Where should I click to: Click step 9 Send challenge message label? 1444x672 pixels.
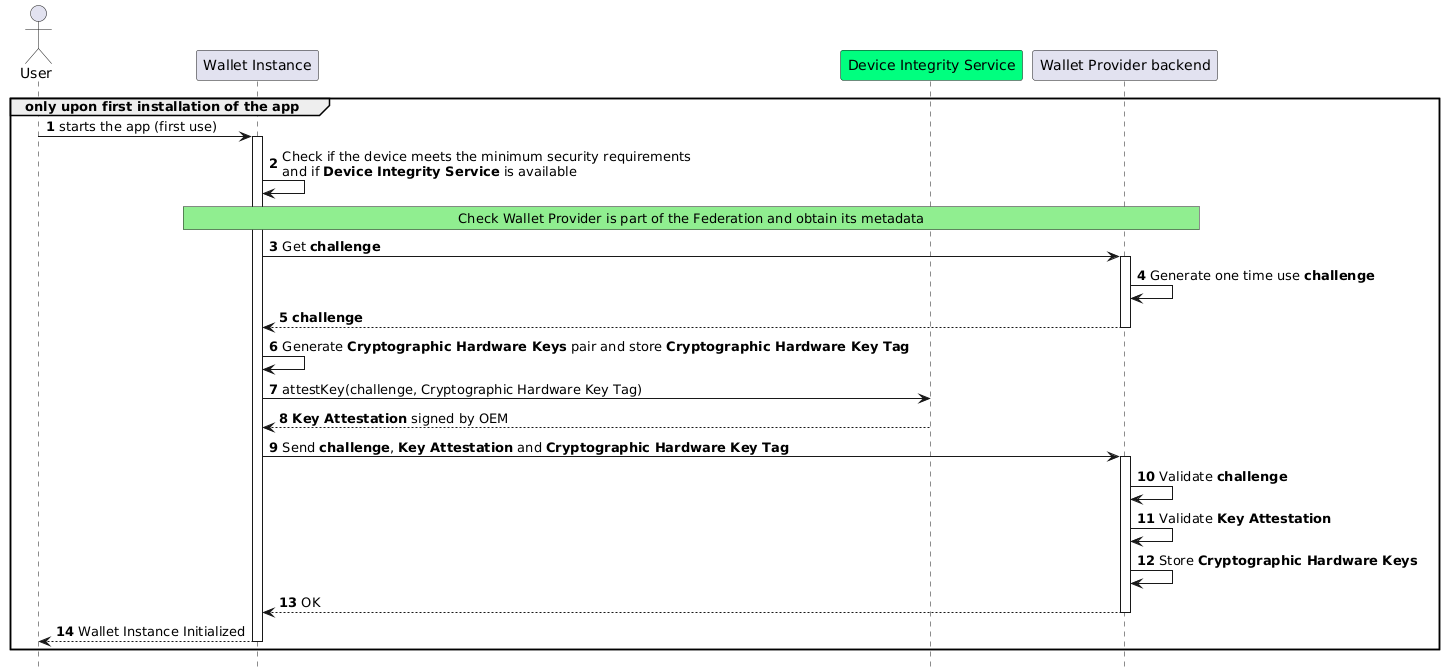535,447
